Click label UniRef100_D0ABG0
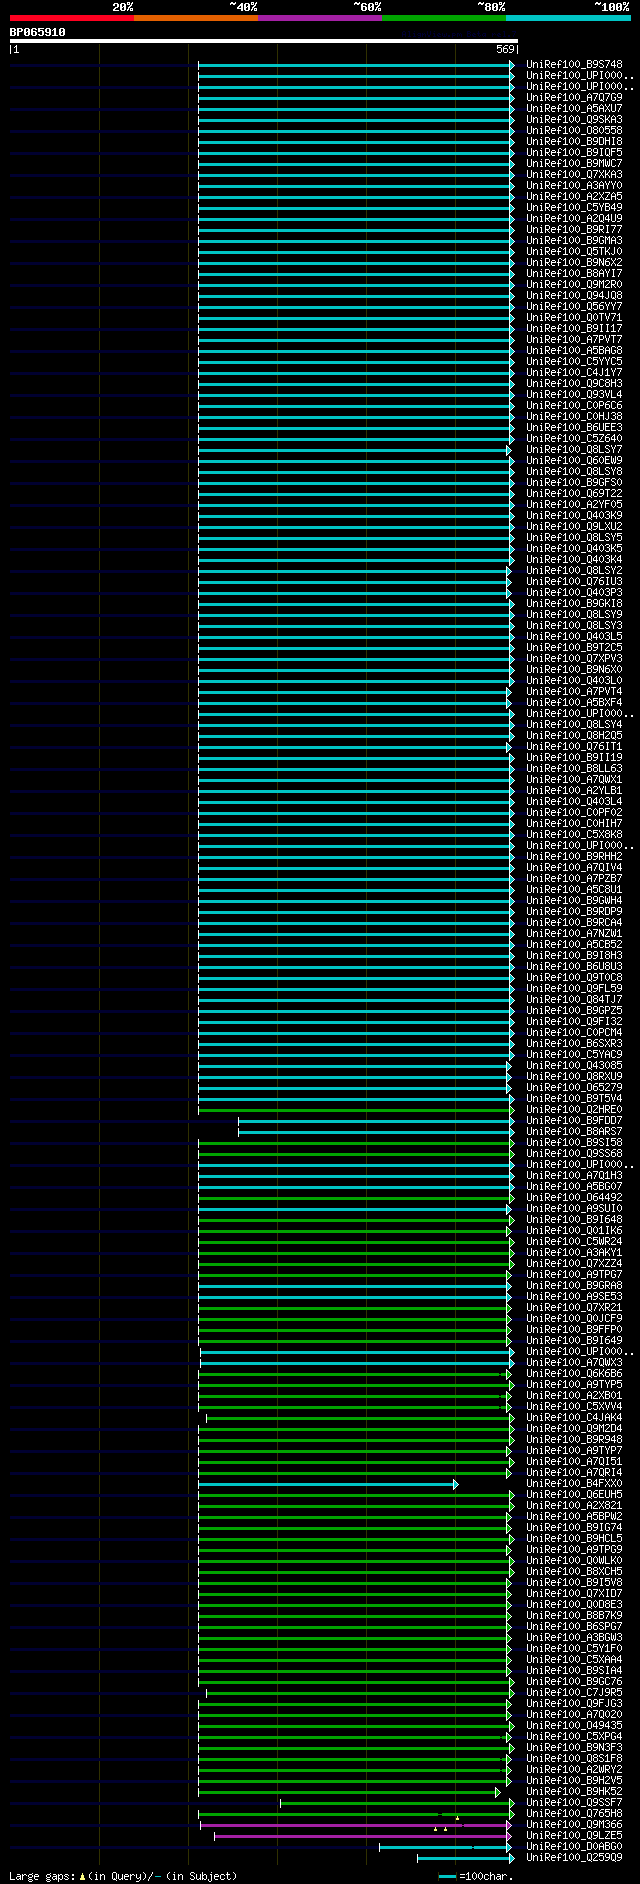The image size is (640, 1884). tap(574, 1847)
